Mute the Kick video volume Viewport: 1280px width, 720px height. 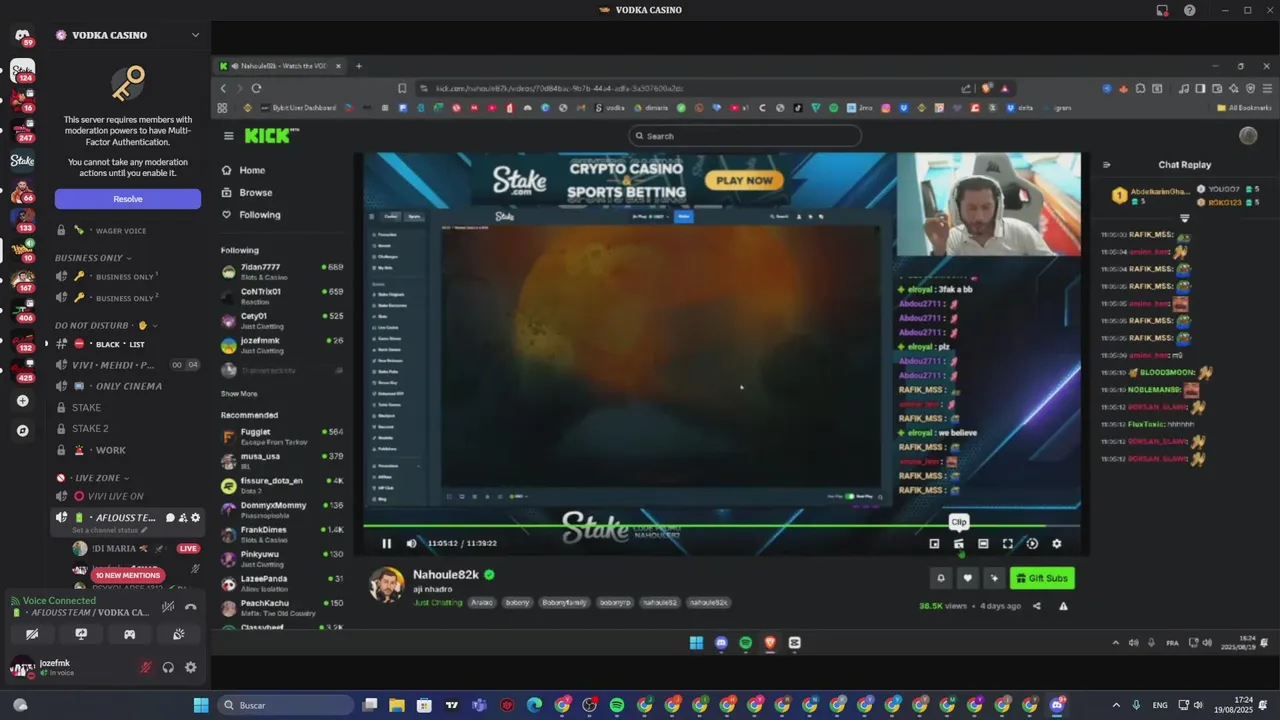411,544
